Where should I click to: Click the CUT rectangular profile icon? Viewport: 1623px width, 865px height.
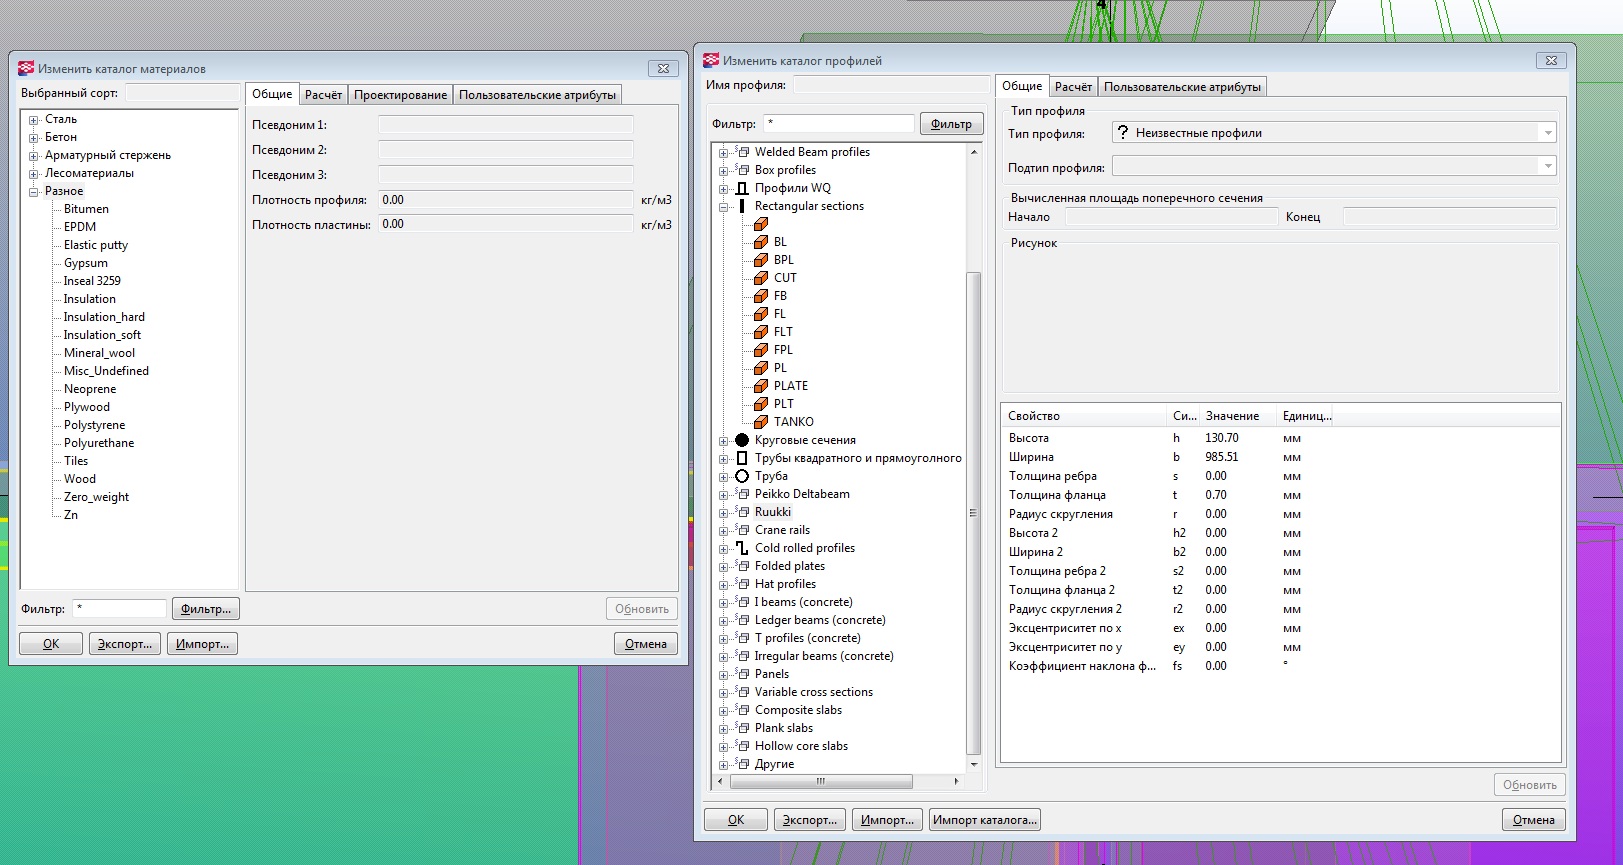click(761, 278)
